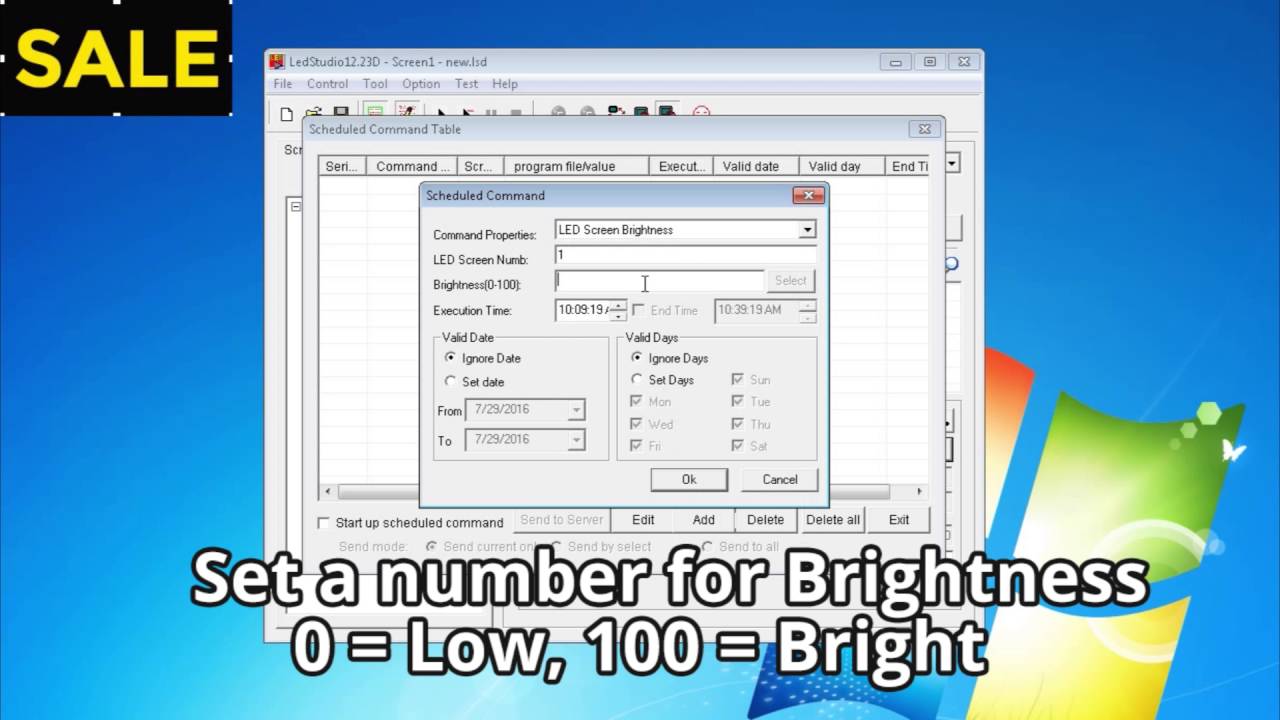The height and width of the screenshot is (720, 1280).
Task: Enable the End Time checkbox
Action: click(638, 310)
